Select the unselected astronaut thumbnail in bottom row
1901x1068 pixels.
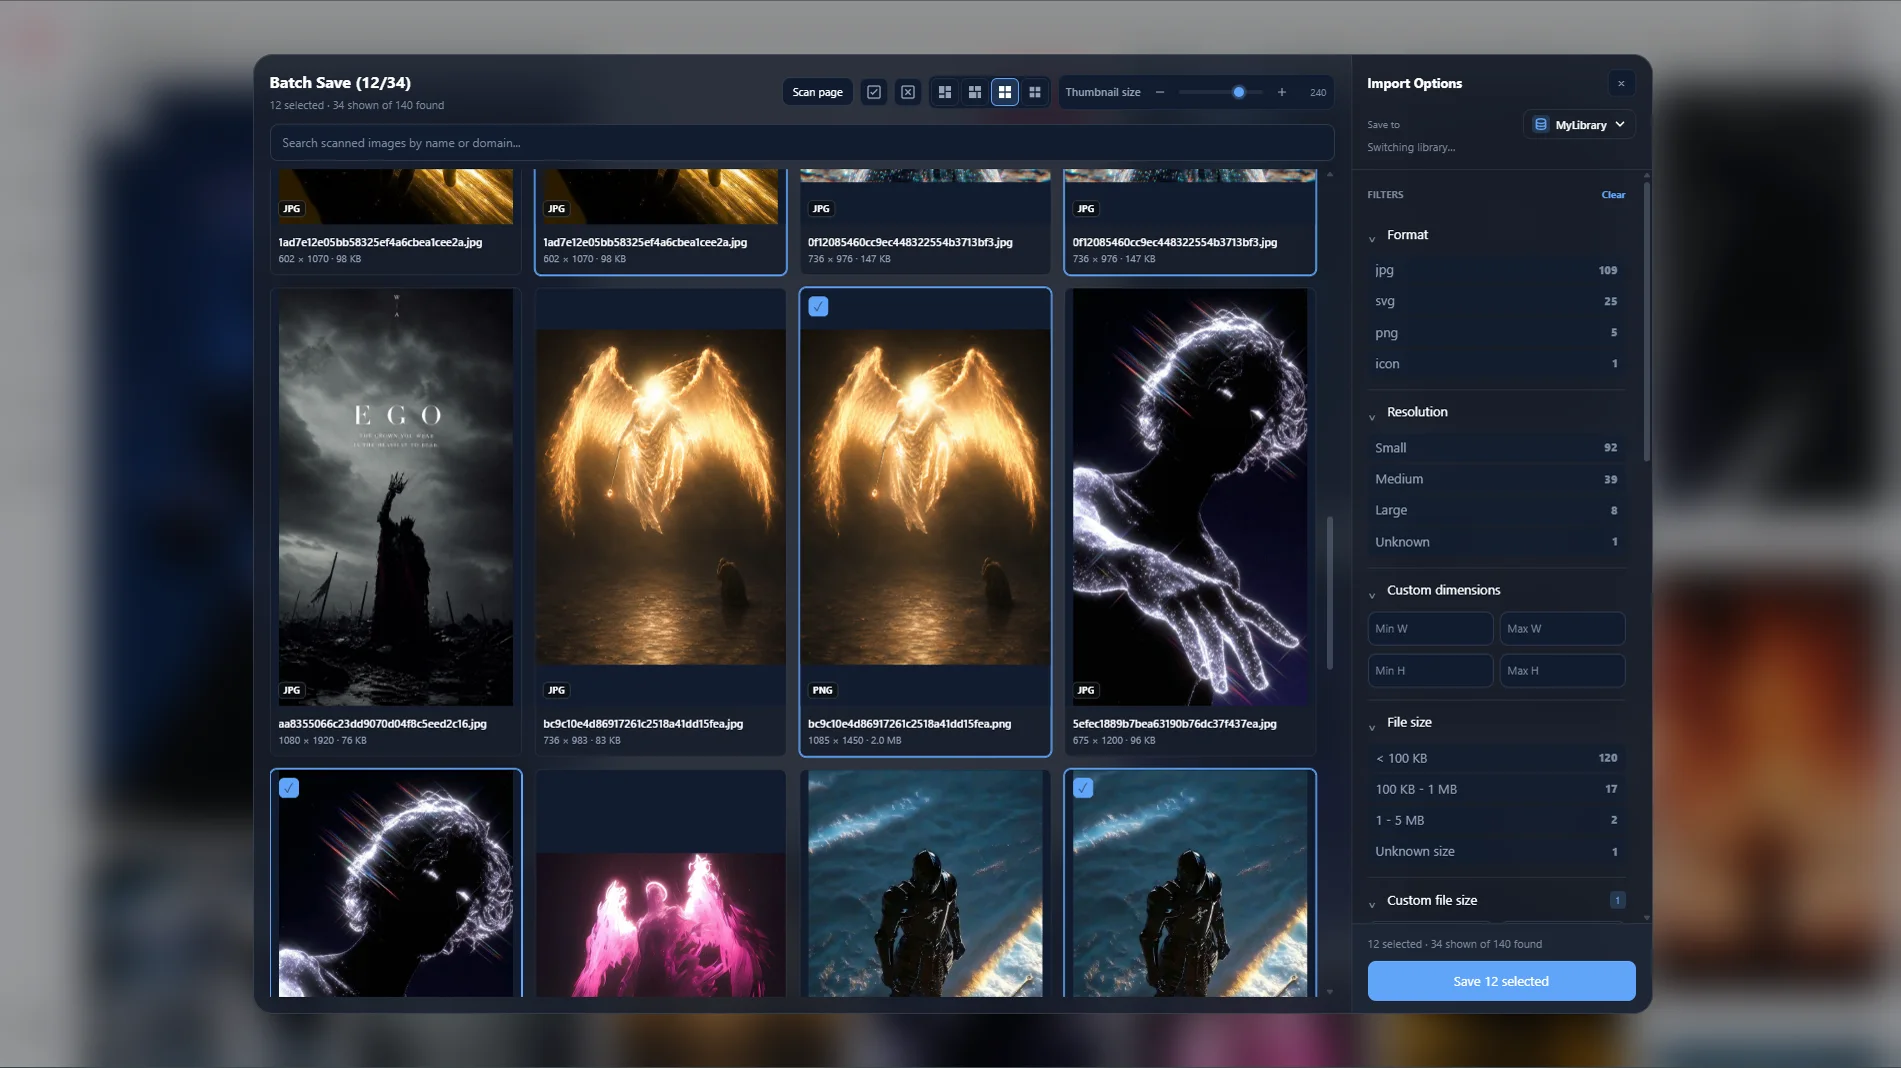pos(925,883)
